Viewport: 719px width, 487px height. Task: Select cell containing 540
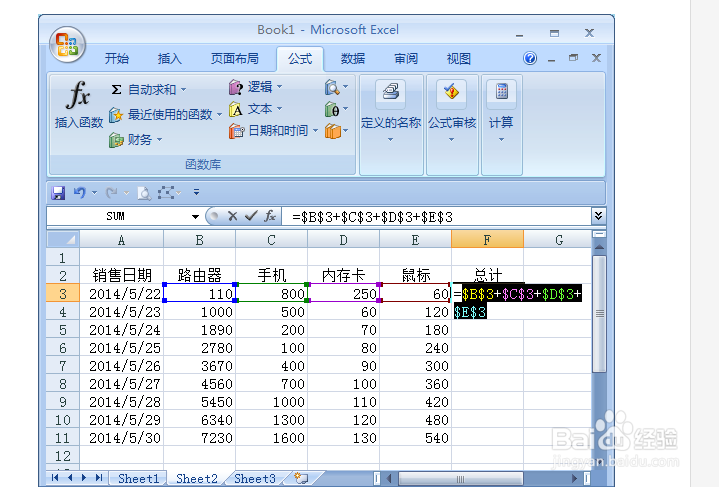click(415, 438)
